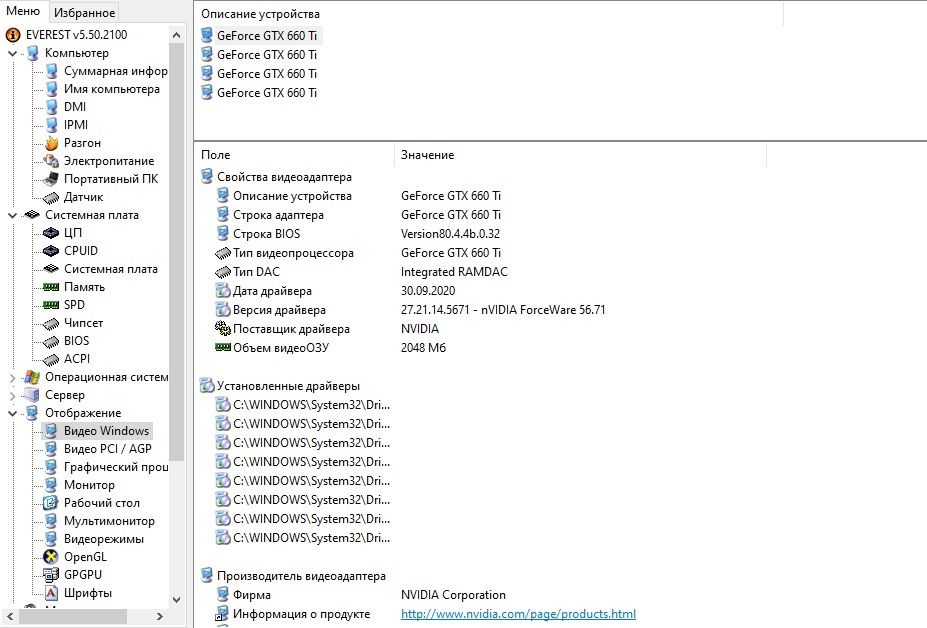This screenshot has width=927, height=628.
Task: Click the ЦП processor icon
Action: [51, 233]
